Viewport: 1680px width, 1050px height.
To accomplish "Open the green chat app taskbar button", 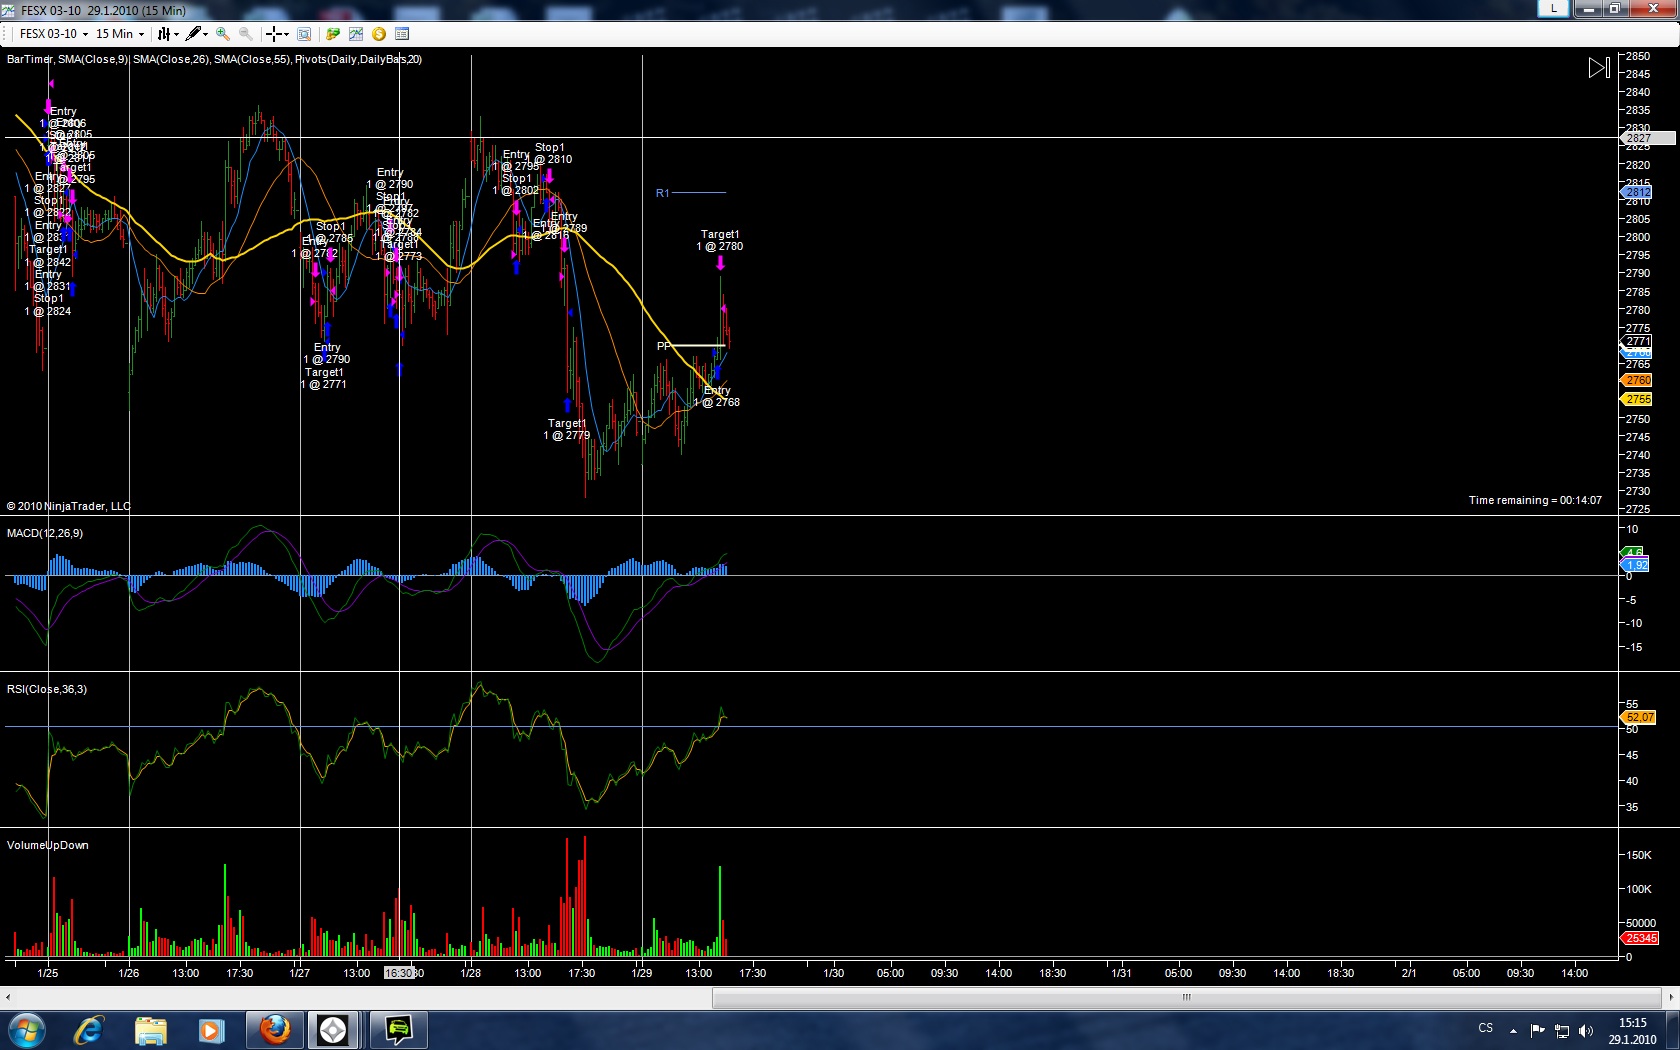I will [398, 1030].
